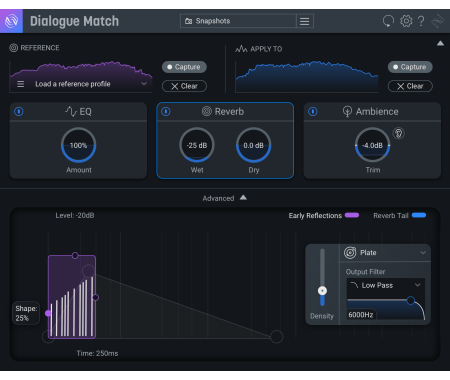Viewport: 450px width, 380px height.
Task: Click the low pass filter curve node
Action: [411, 300]
